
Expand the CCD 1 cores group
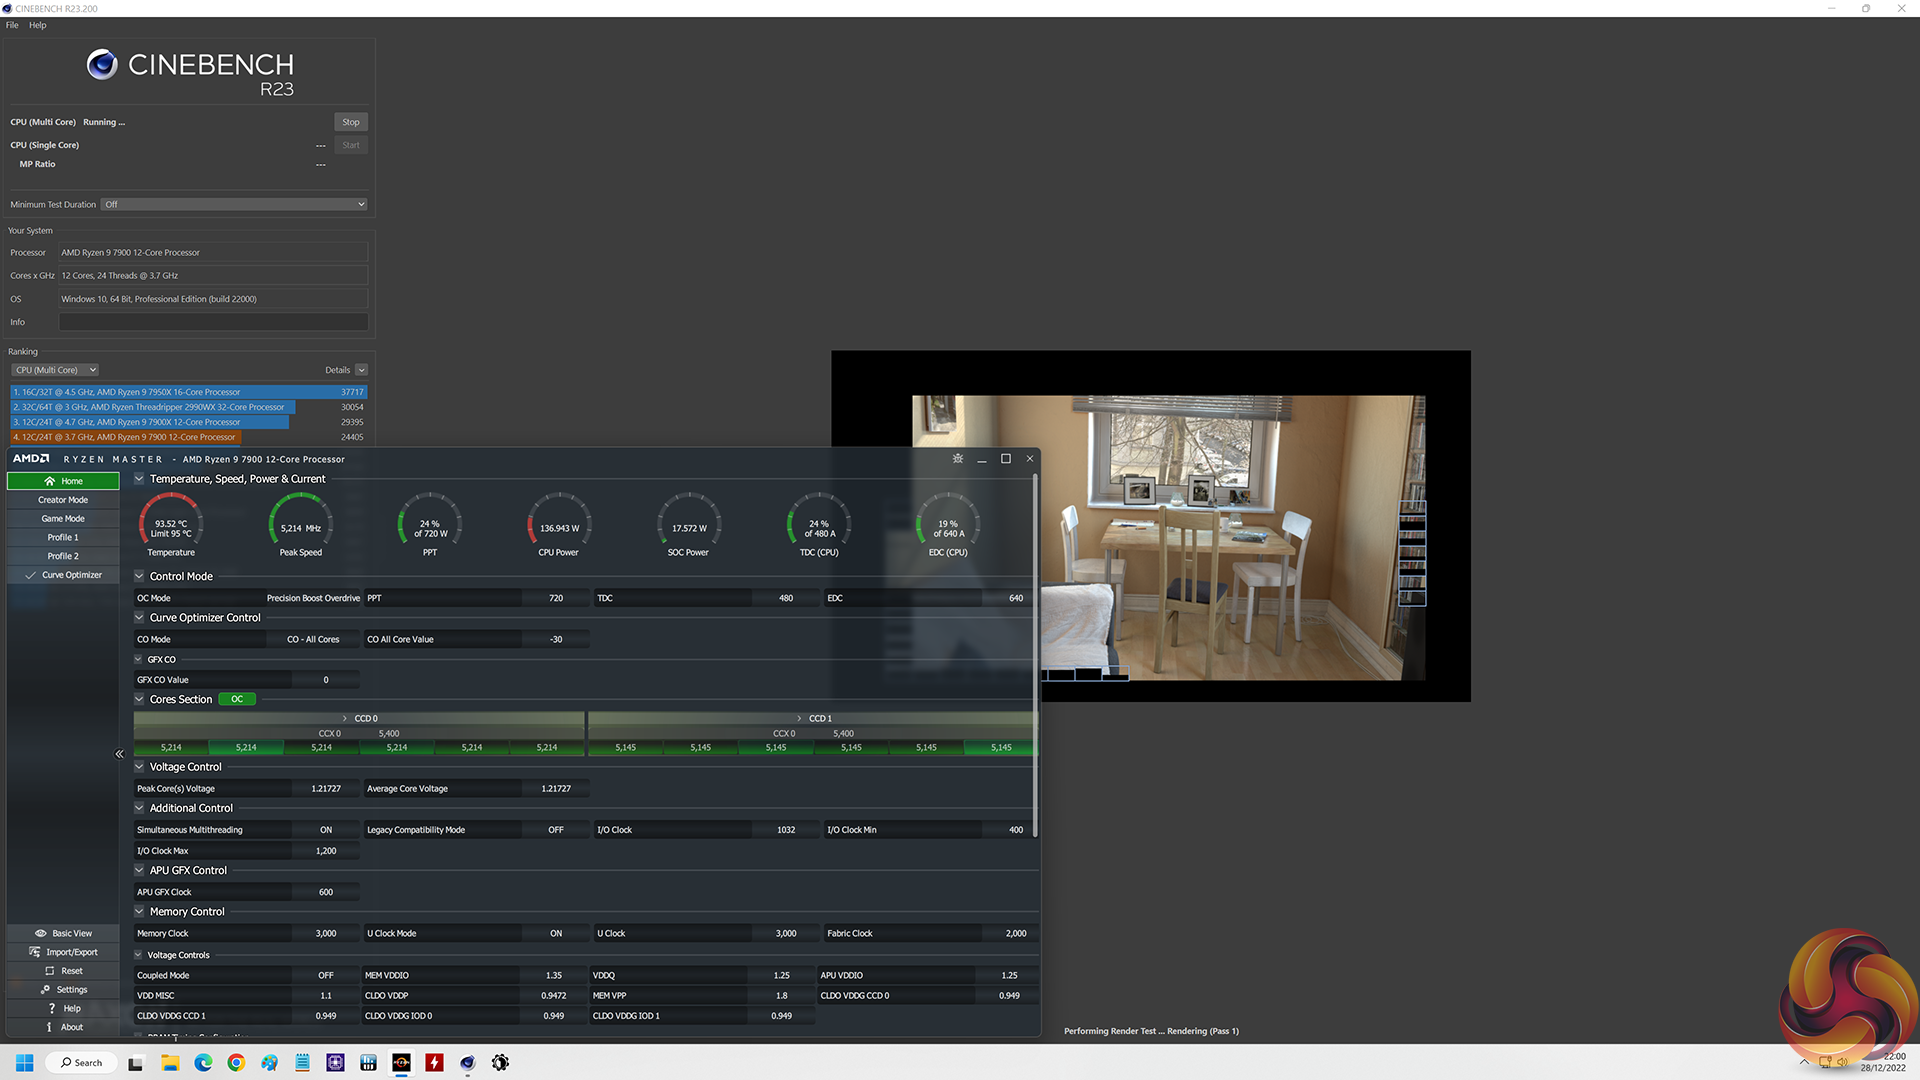tap(799, 718)
